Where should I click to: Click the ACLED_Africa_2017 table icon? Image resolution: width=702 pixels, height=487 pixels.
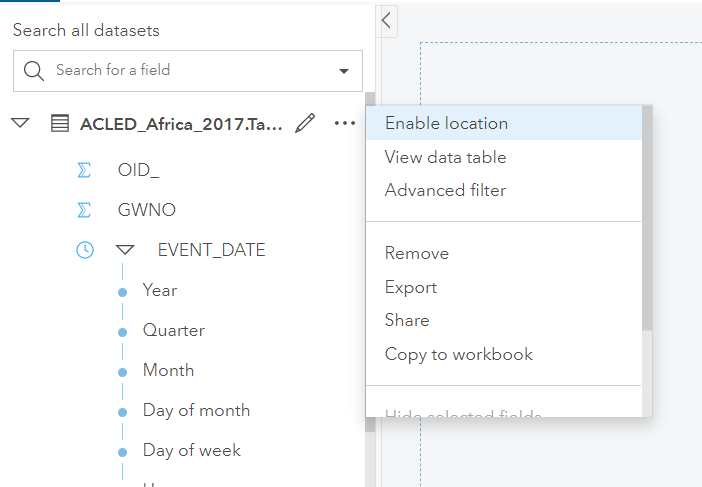60,123
